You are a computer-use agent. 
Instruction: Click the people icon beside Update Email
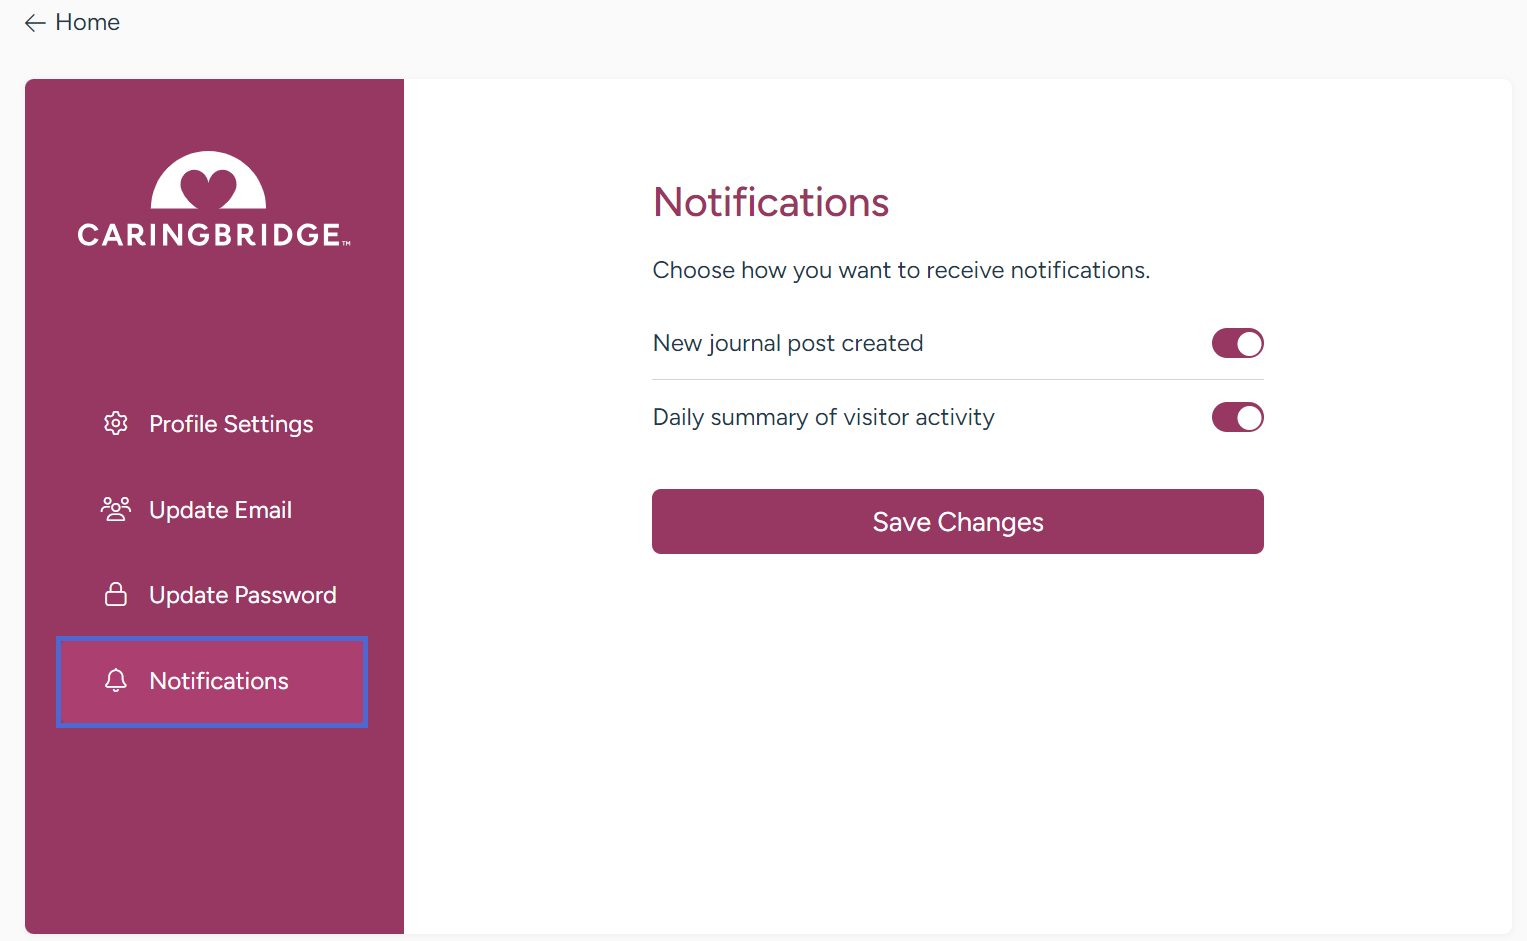pos(116,509)
